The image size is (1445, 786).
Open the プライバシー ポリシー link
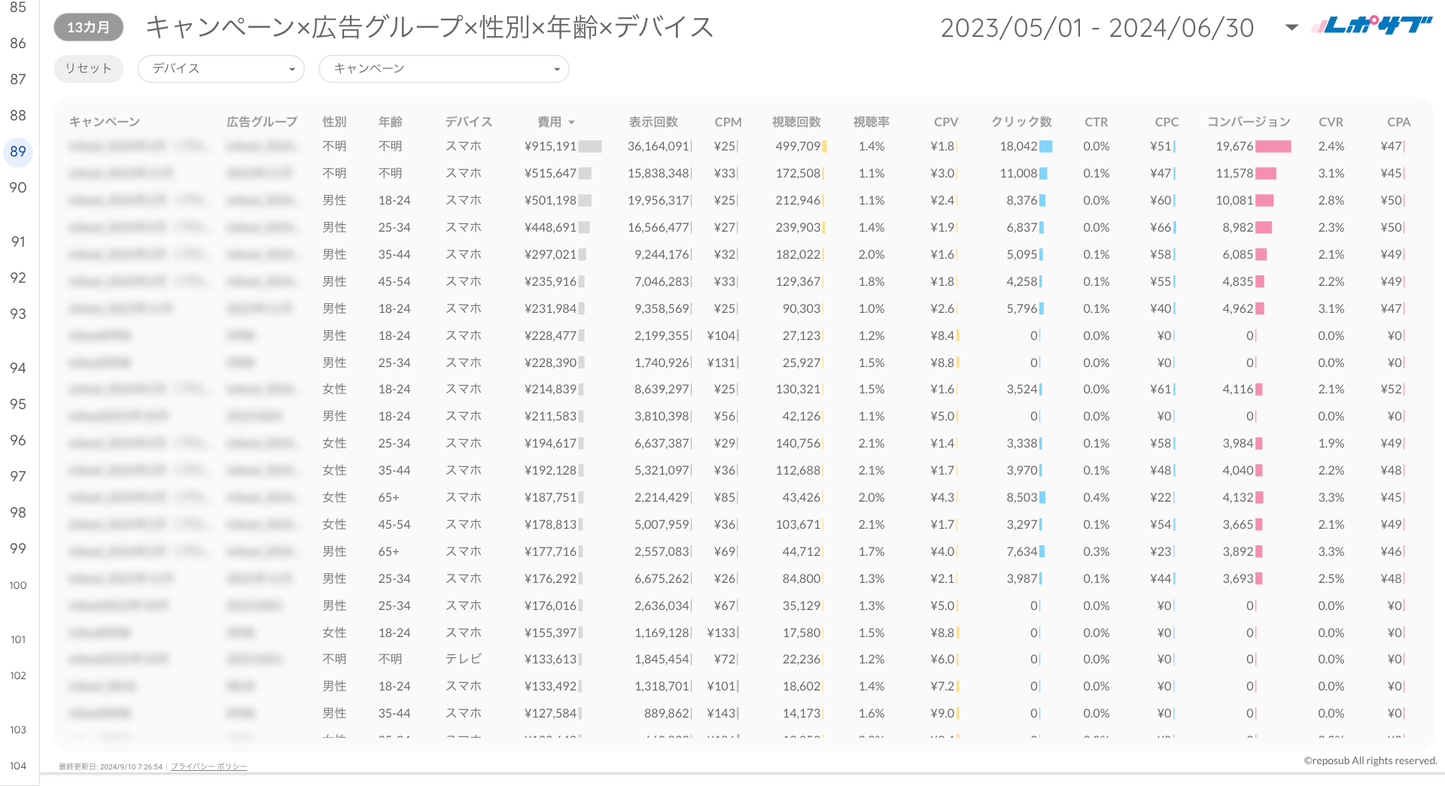(209, 767)
